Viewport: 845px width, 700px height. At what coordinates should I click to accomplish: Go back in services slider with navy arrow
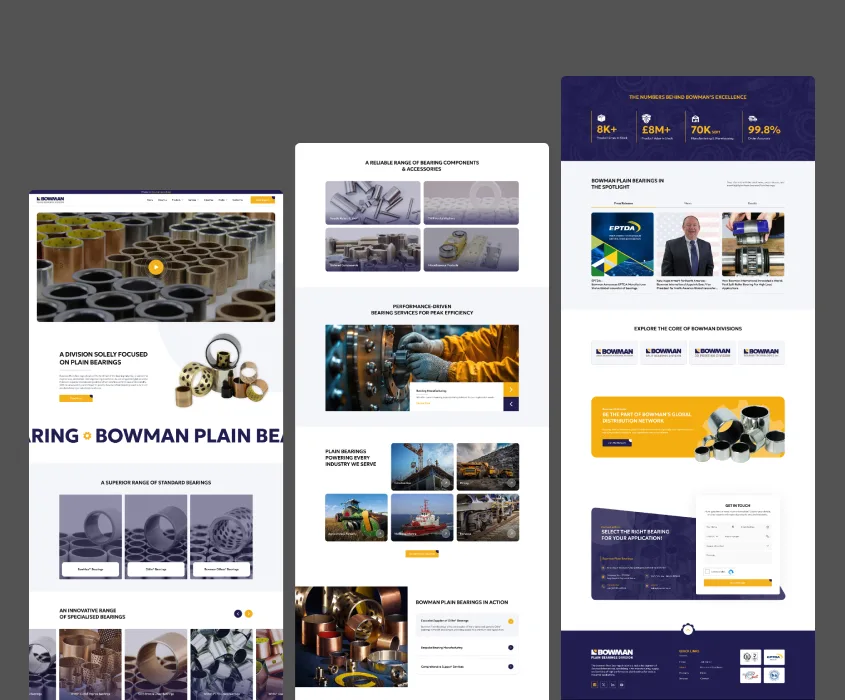coord(511,404)
